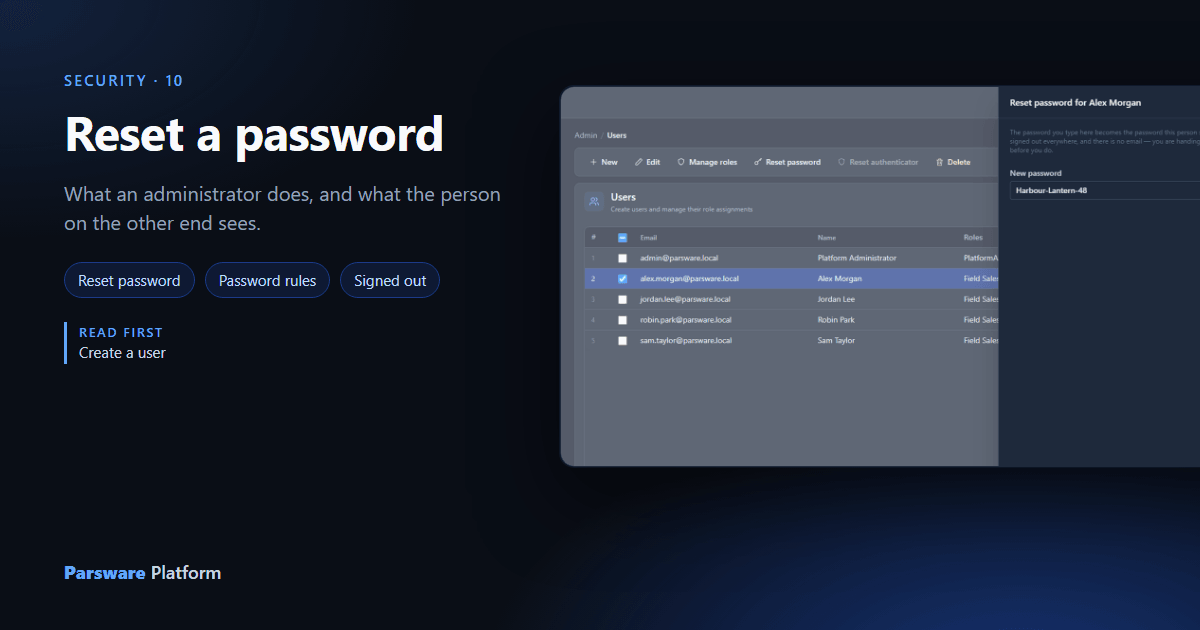
Task: Click the 'New password' field label
Action: [x=1035, y=173]
